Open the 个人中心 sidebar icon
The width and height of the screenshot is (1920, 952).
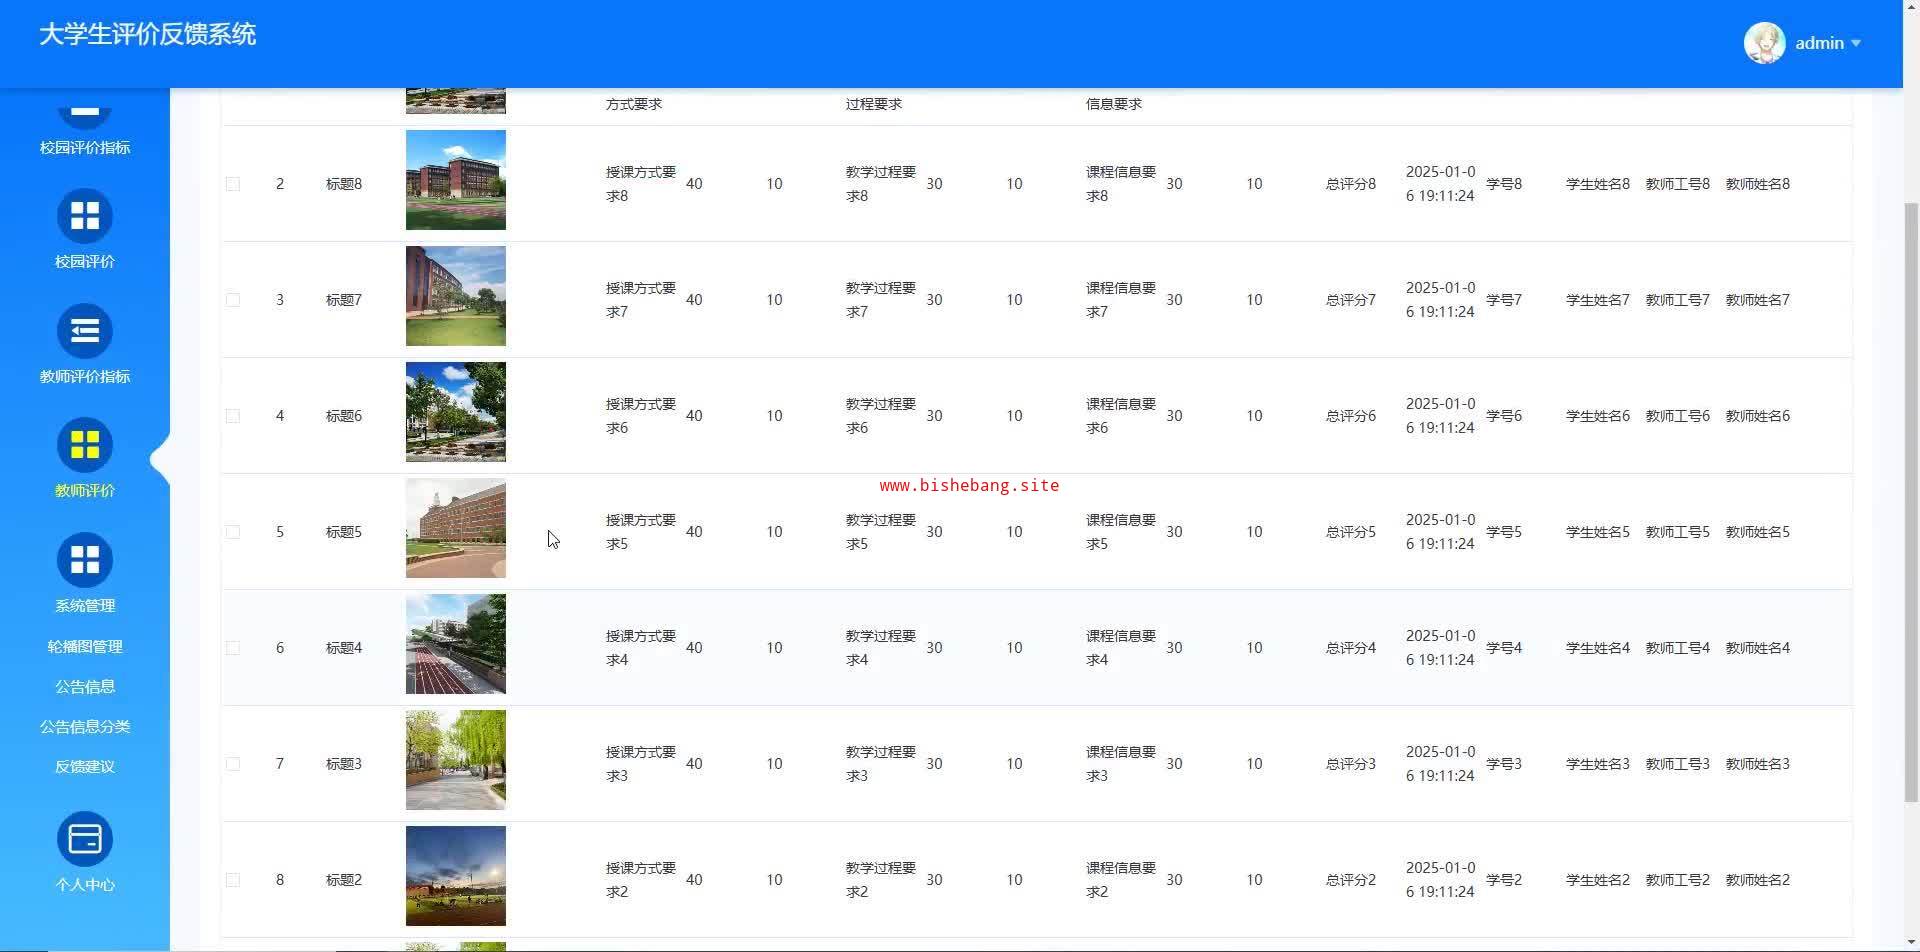coord(85,839)
